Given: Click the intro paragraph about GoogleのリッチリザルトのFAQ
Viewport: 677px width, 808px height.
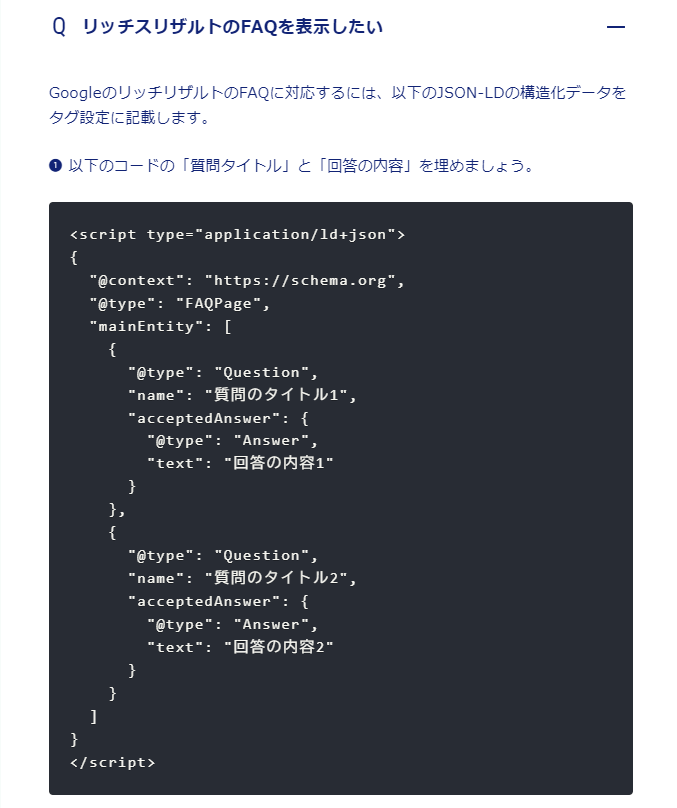Looking at the screenshot, I should [337, 105].
